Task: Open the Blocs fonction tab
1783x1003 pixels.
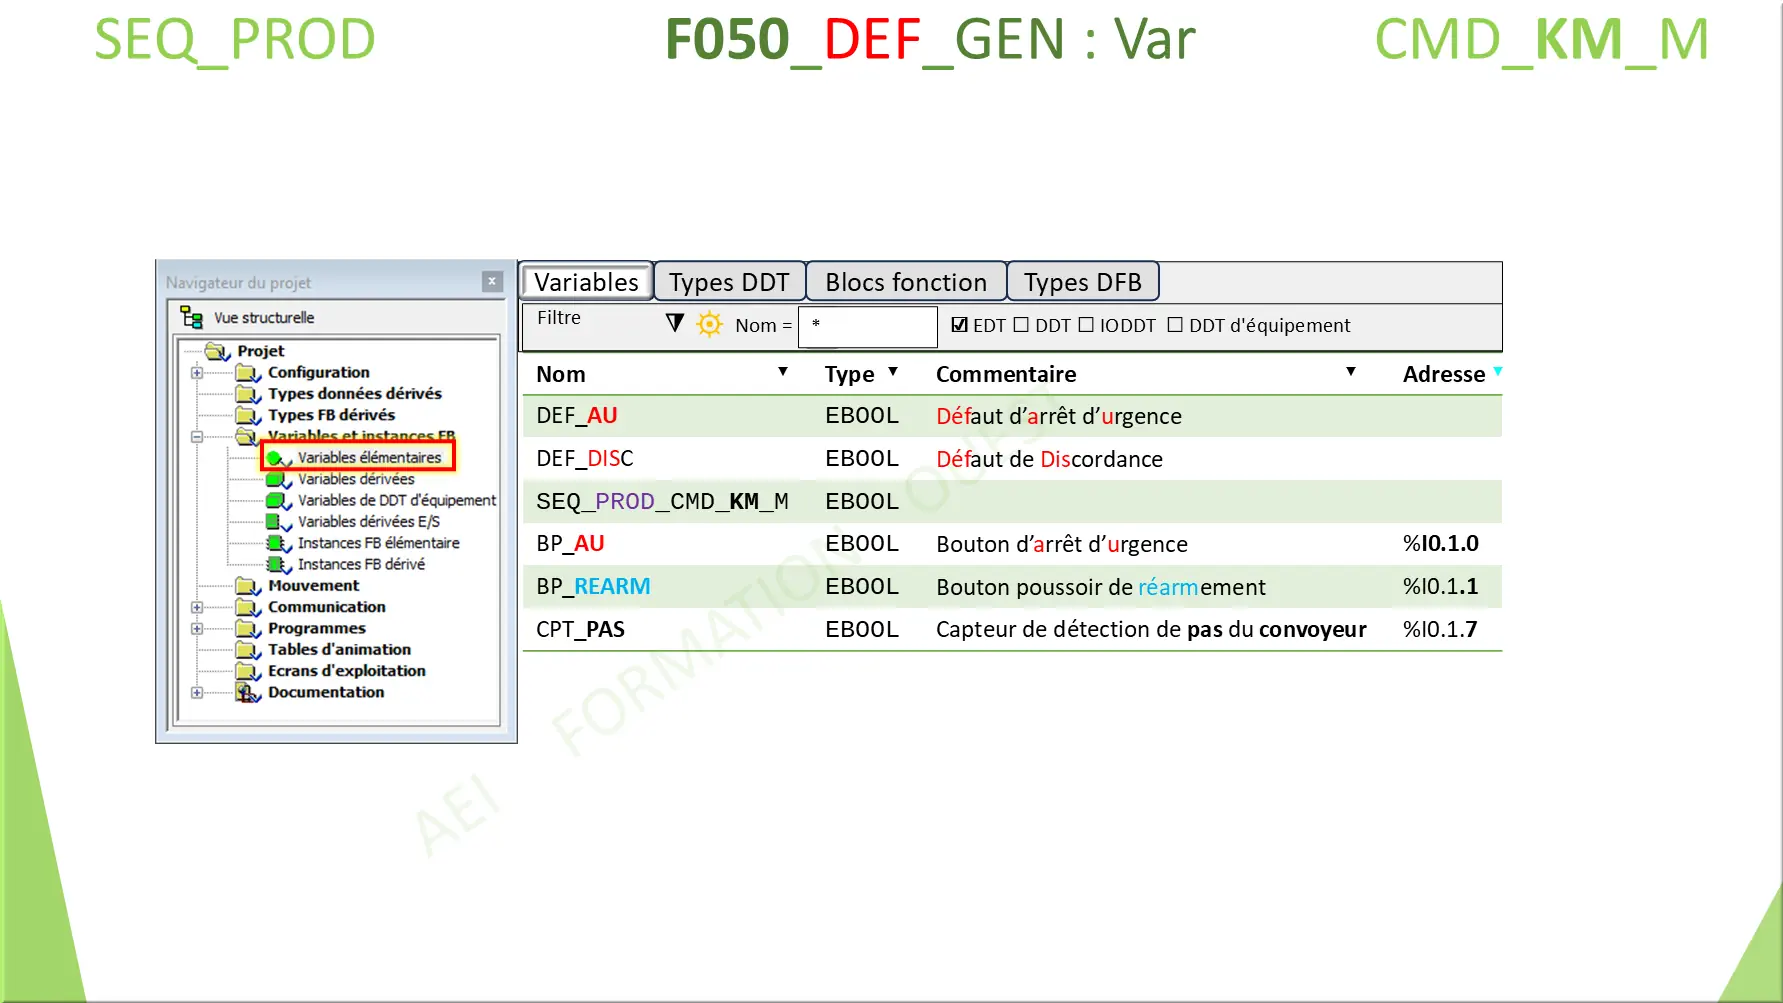Action: 905,282
